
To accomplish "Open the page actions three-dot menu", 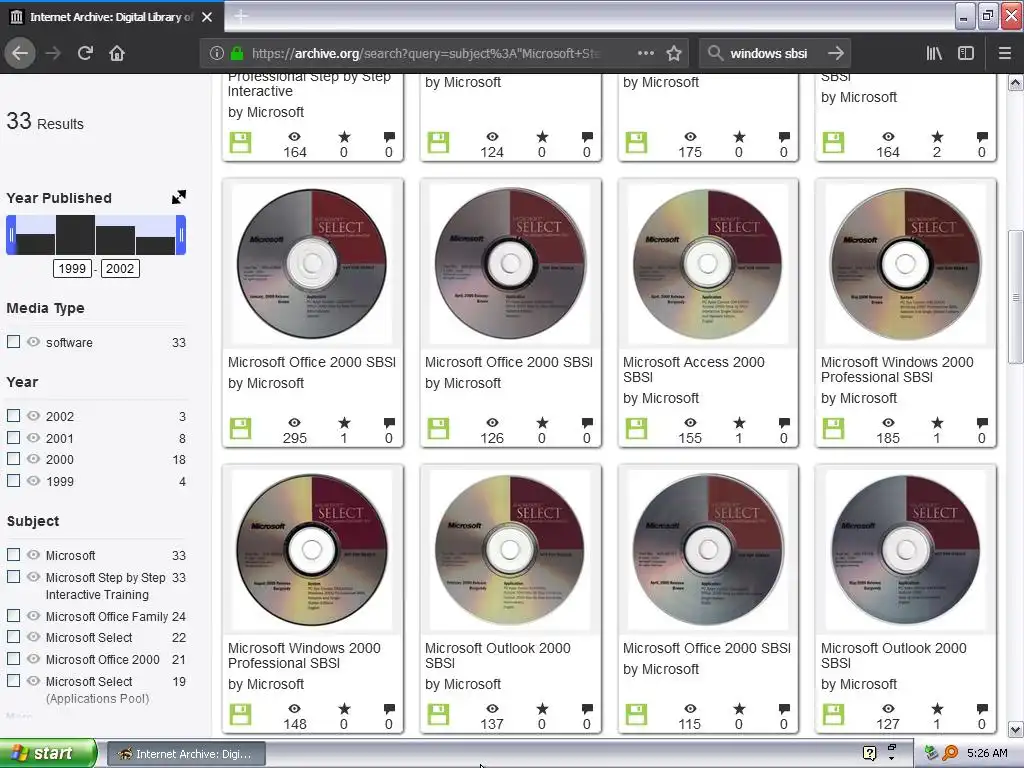I will pos(645,53).
